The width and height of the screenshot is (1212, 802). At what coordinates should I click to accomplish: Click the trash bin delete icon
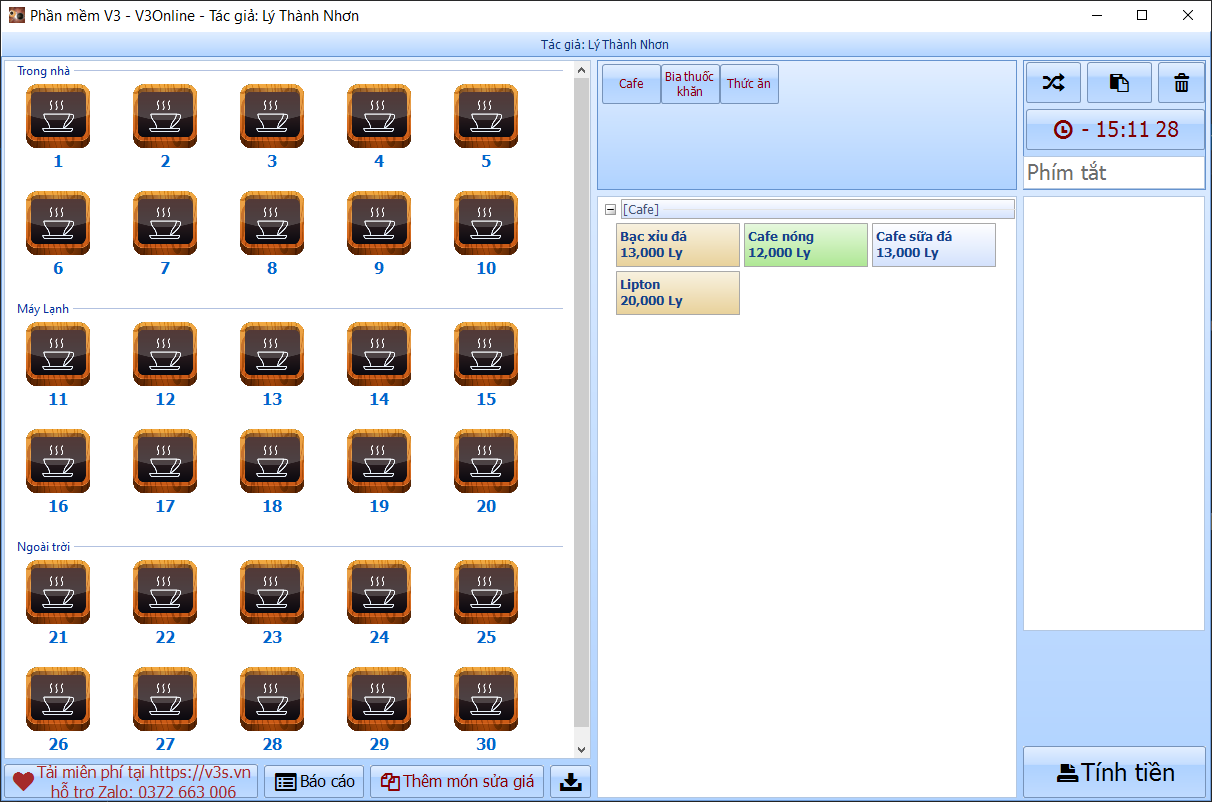1181,82
